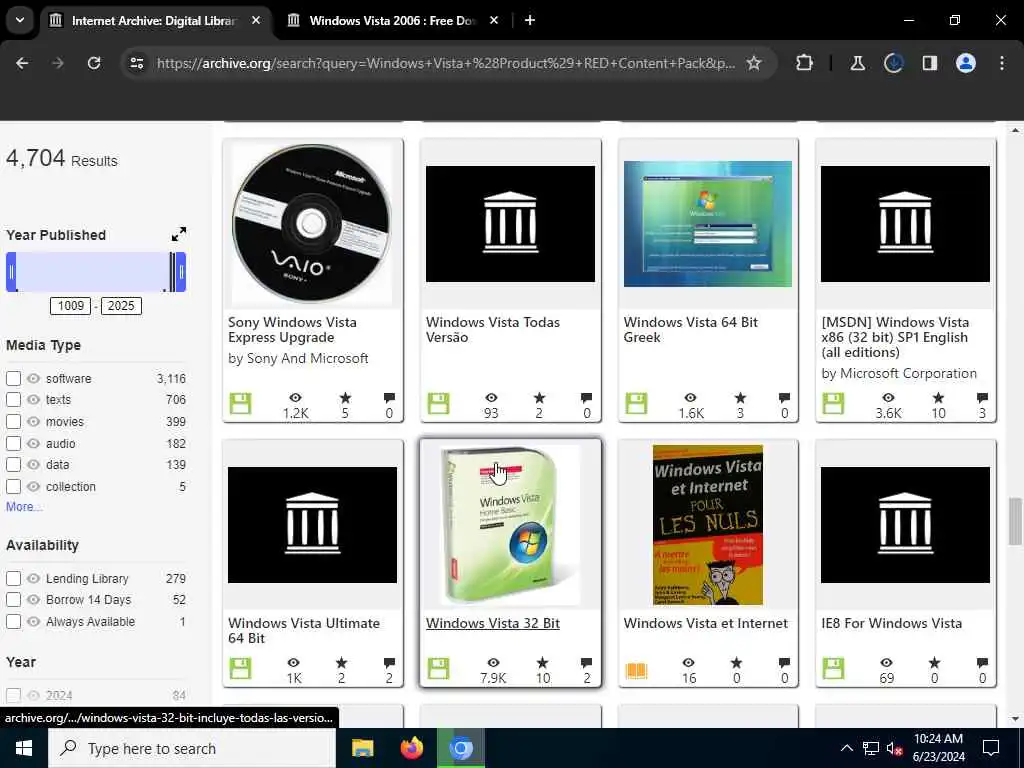
Task: Open Windows Vista 32 Bit link
Action: 493,623
